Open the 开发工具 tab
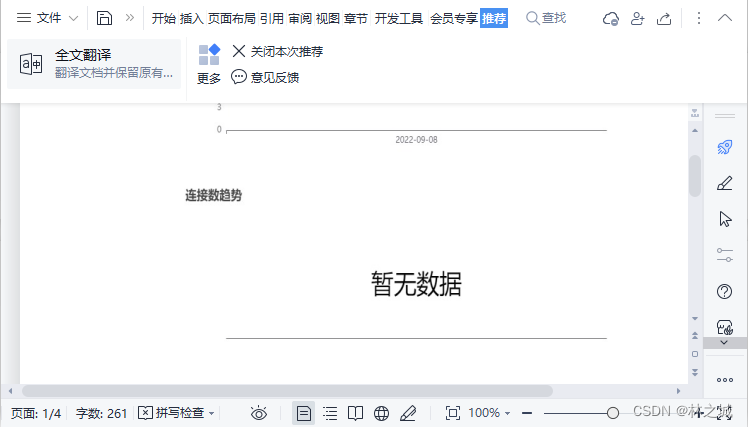748x427 pixels. tap(399, 19)
